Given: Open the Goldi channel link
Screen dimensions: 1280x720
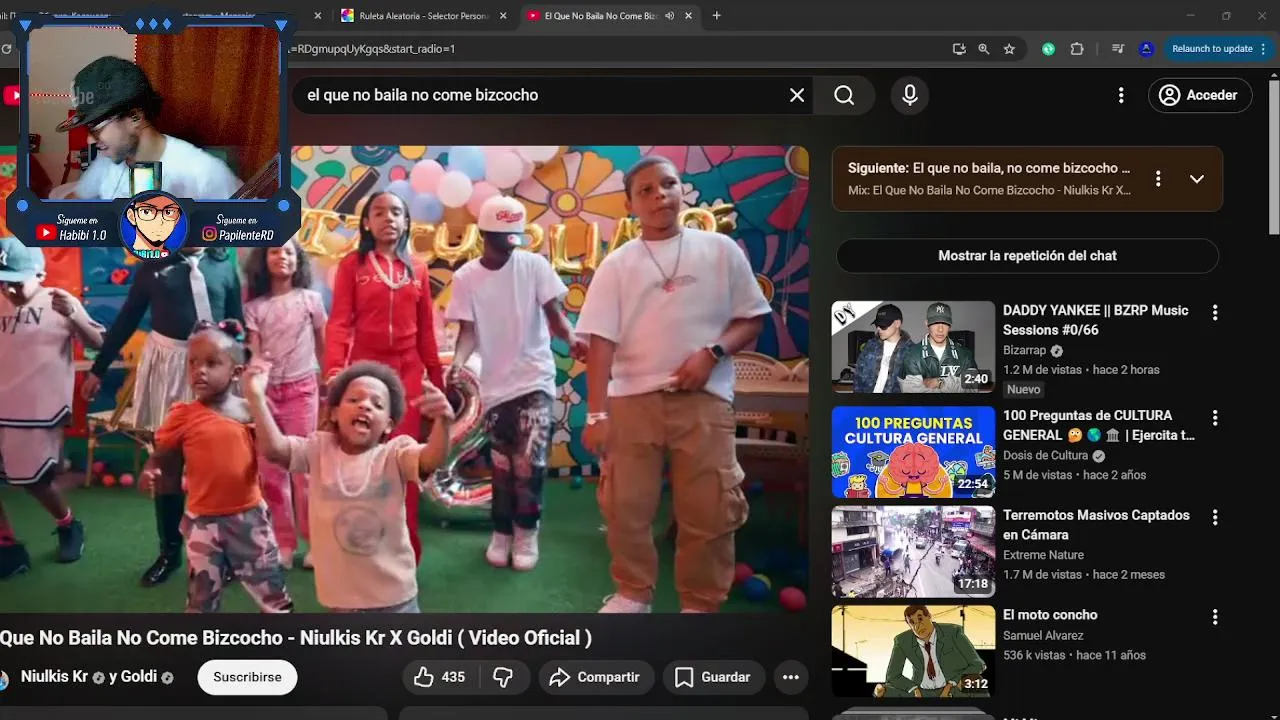Looking at the screenshot, I should tap(139, 677).
